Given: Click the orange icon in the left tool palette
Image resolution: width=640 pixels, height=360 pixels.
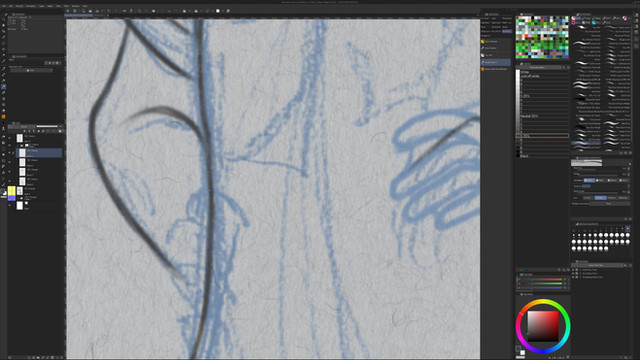Looking at the screenshot, I should (x=4, y=117).
